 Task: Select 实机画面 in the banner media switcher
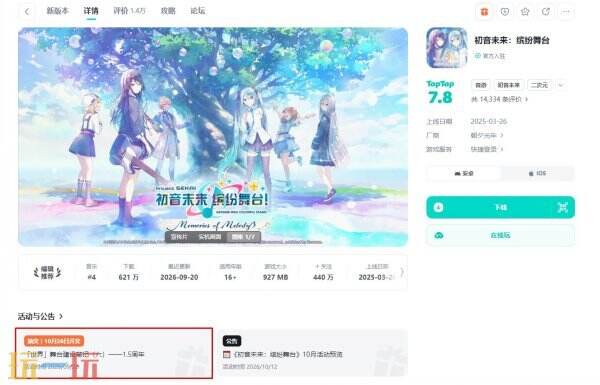click(x=209, y=237)
